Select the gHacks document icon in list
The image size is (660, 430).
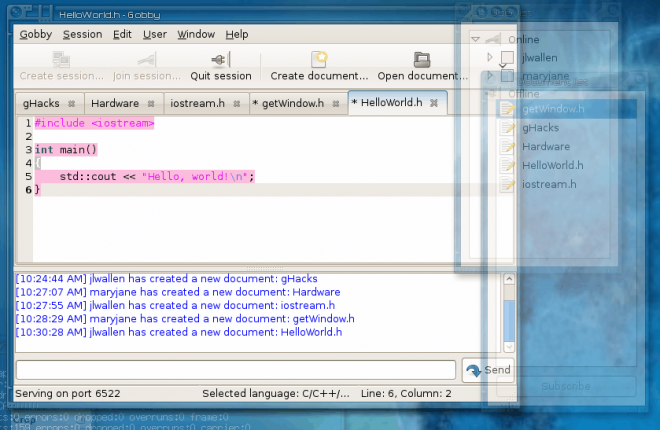(508, 128)
